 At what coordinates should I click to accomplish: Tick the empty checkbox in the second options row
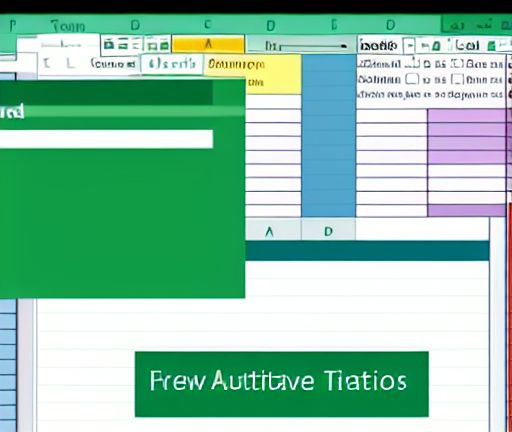click(412, 79)
